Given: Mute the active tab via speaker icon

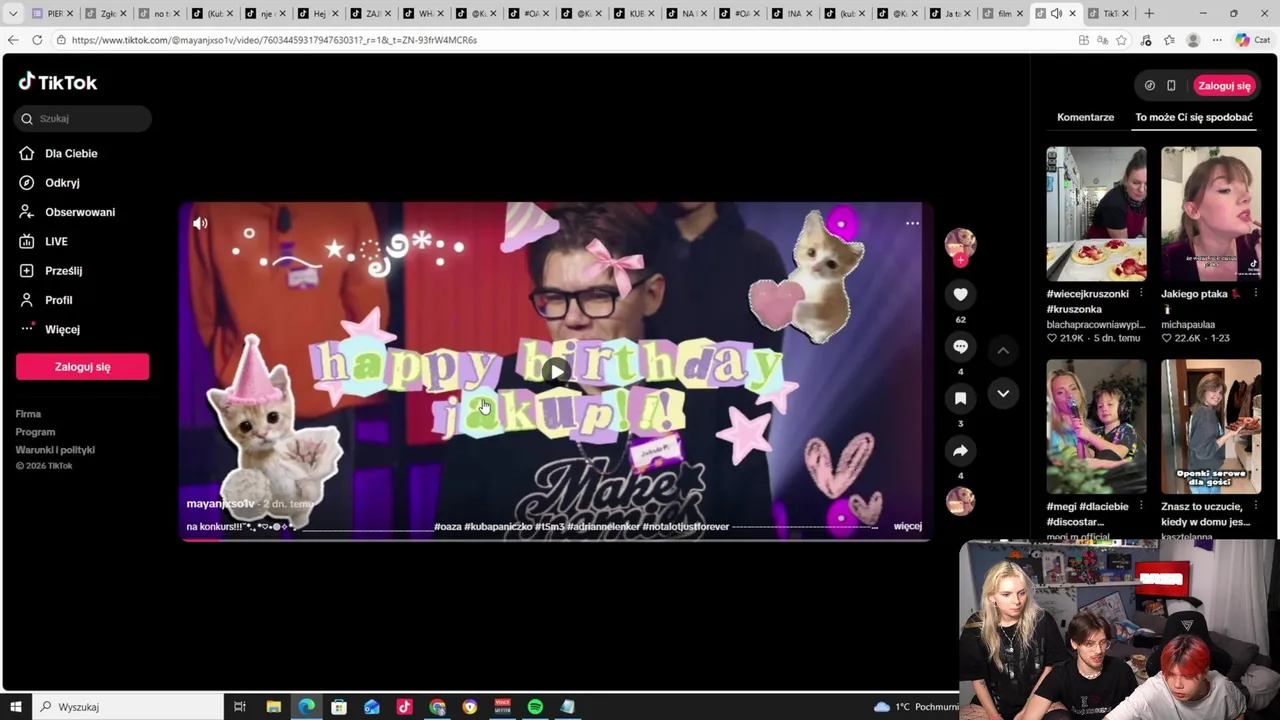Looking at the screenshot, I should pos(1057,13).
